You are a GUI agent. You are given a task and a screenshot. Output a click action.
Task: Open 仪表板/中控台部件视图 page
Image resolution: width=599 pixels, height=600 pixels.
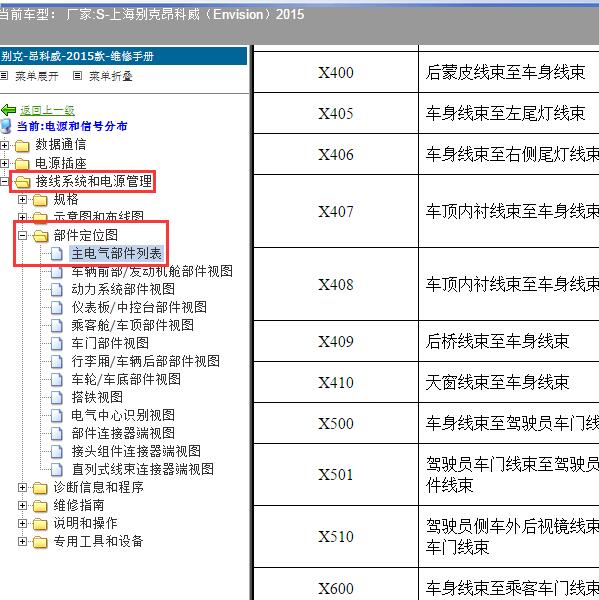139,307
